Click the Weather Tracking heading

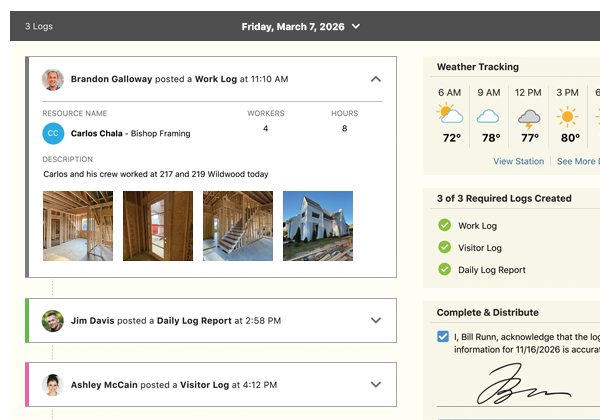(478, 67)
